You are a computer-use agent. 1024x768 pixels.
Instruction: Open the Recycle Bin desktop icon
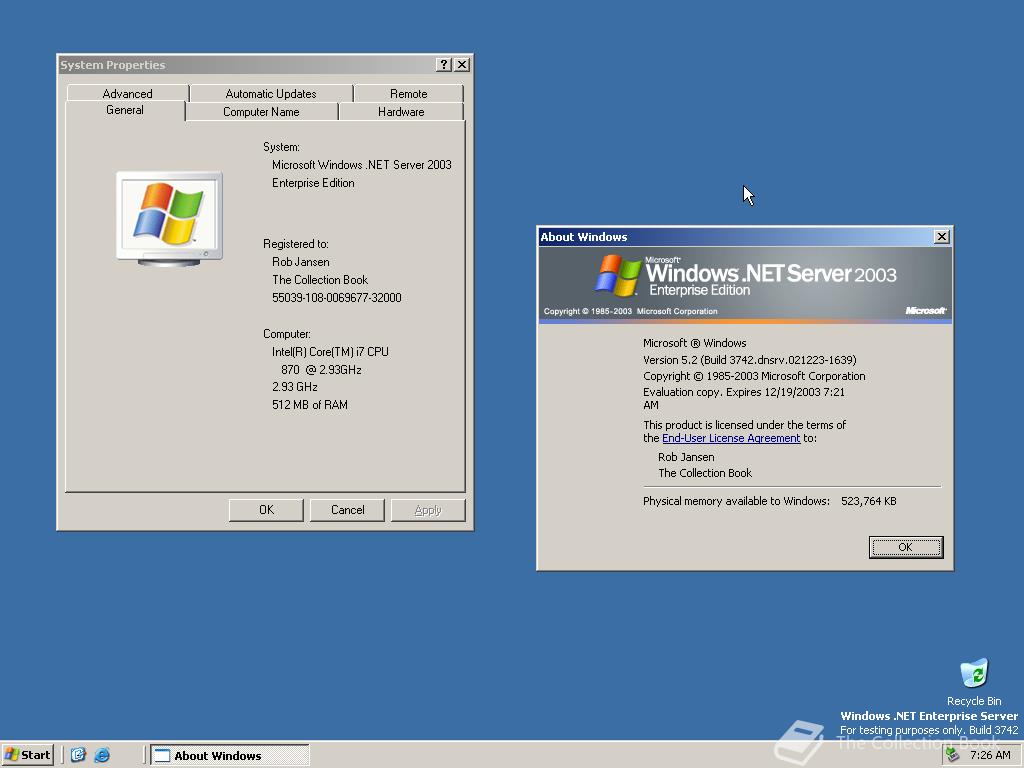974,682
